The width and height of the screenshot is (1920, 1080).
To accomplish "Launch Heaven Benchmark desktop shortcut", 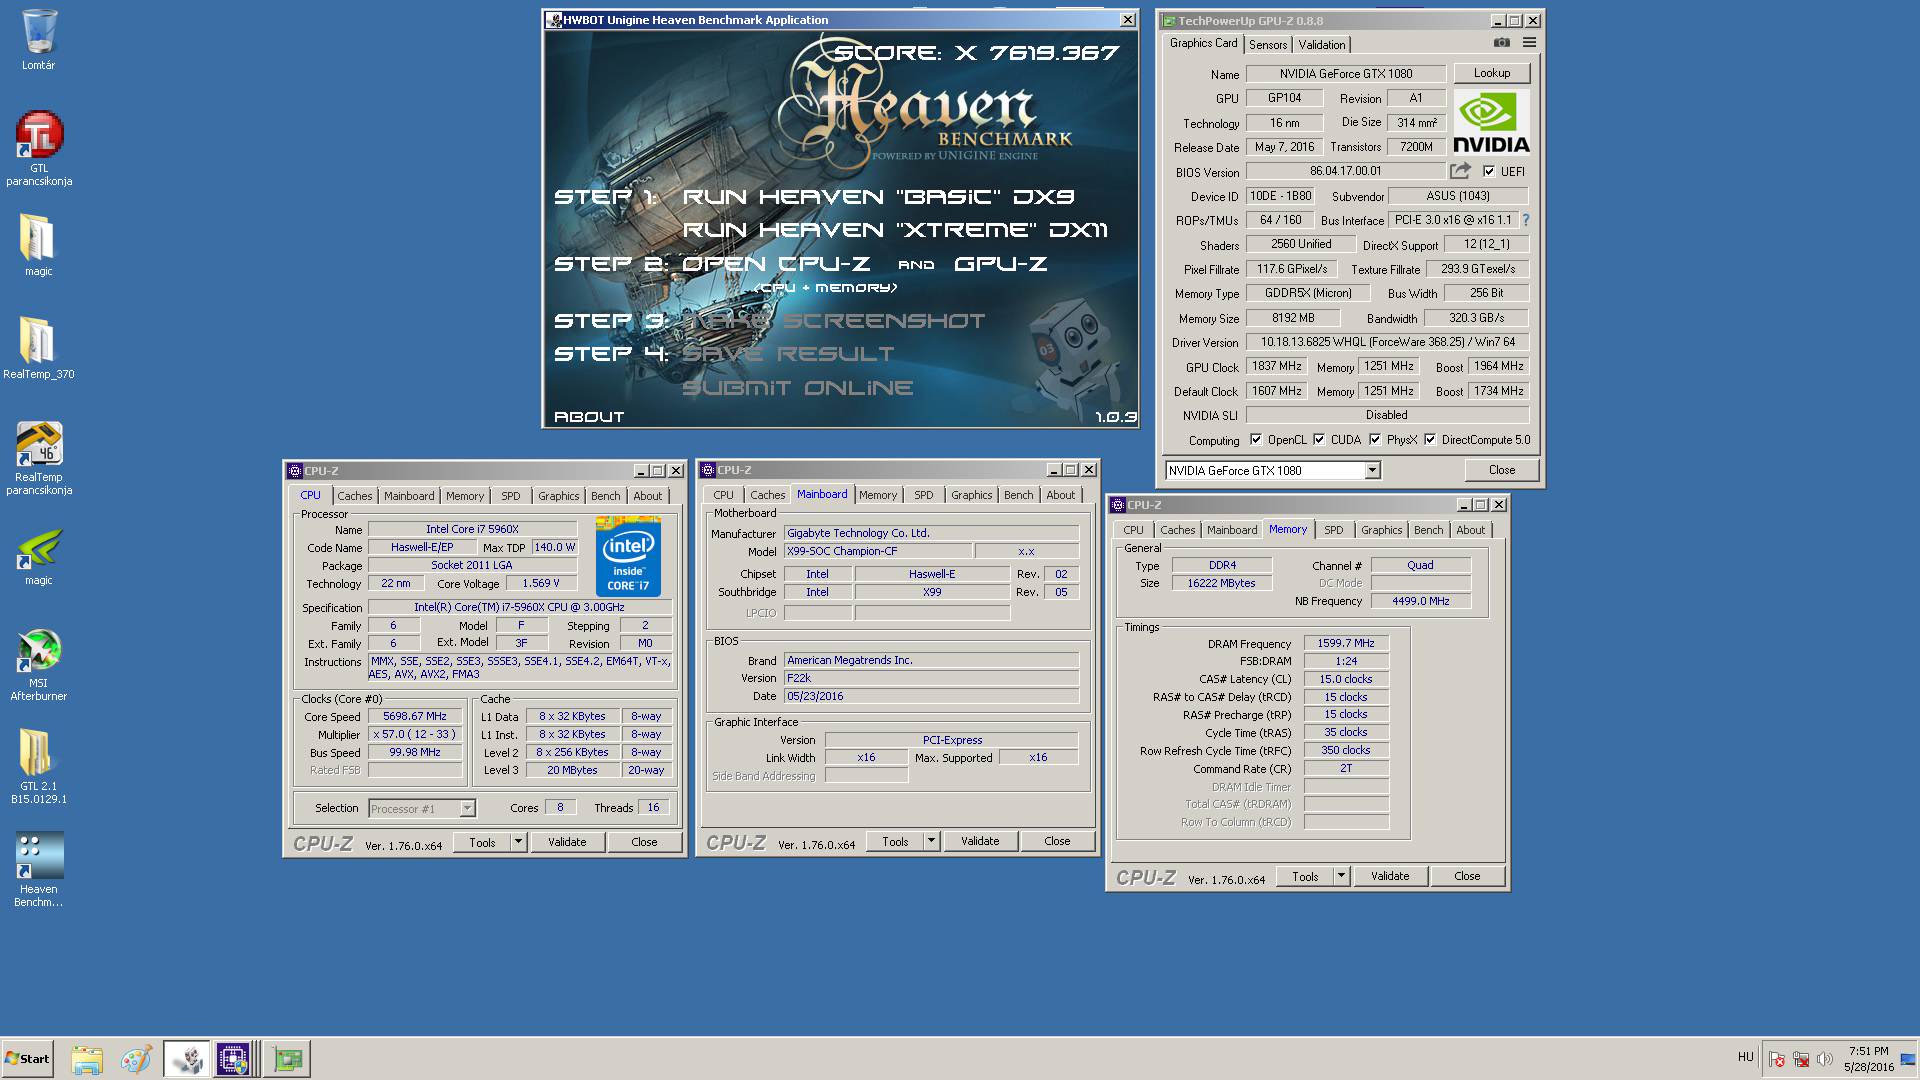I will point(38,869).
